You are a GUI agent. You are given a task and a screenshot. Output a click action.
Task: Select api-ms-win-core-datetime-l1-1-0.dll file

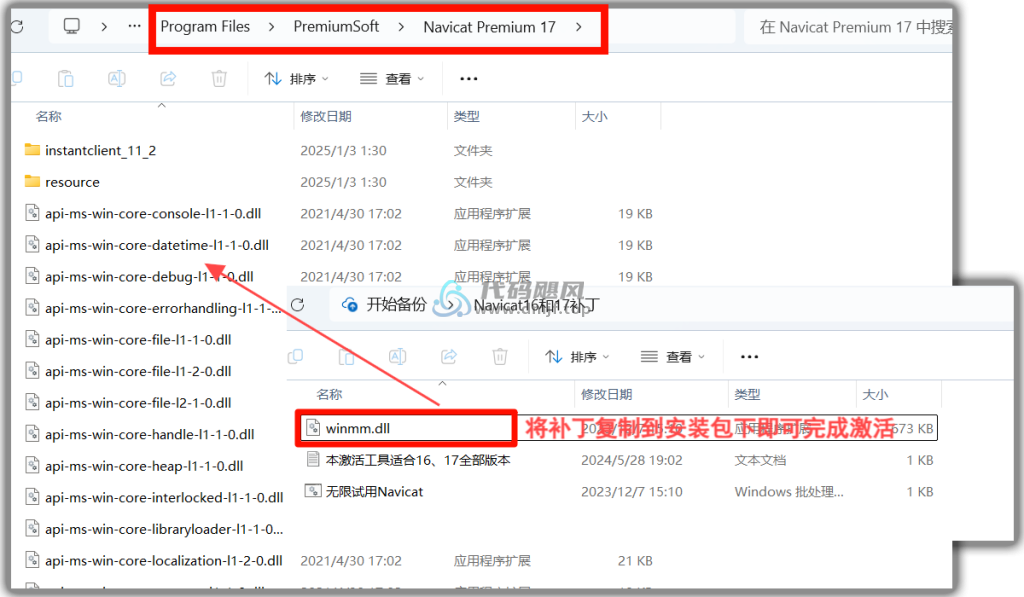157,245
